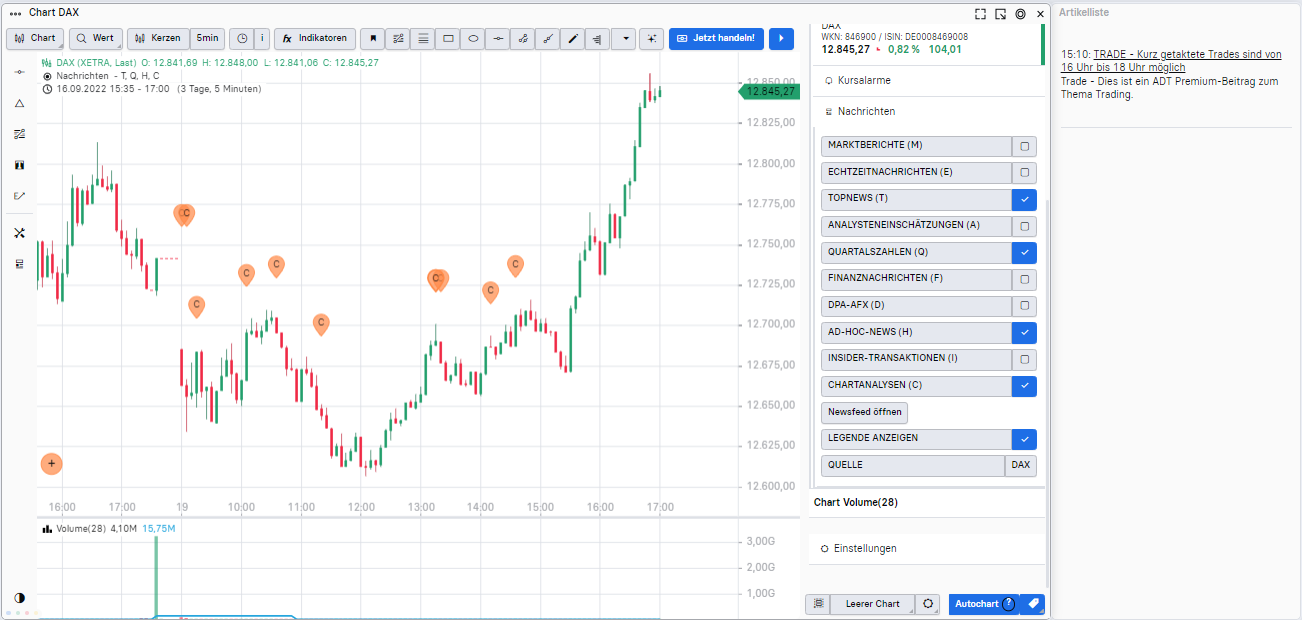Select the connected path drawing tool
1302x620 pixels.
(x=523, y=39)
